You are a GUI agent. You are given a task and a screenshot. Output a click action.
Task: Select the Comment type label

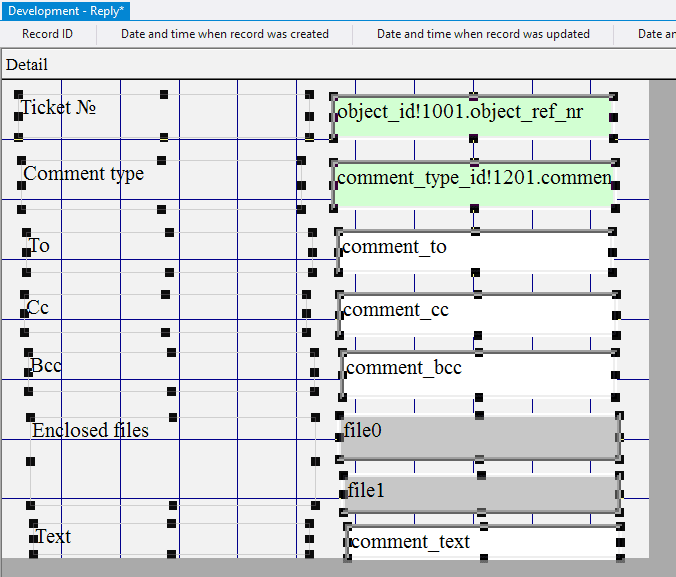pyautogui.click(x=83, y=174)
